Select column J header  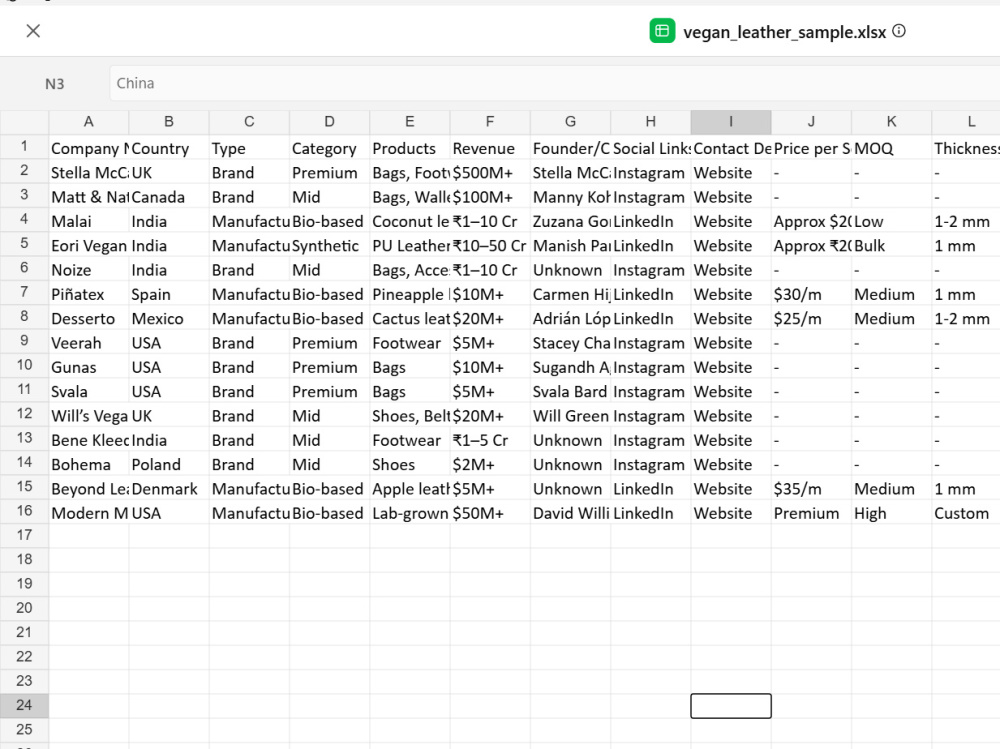(x=811, y=121)
